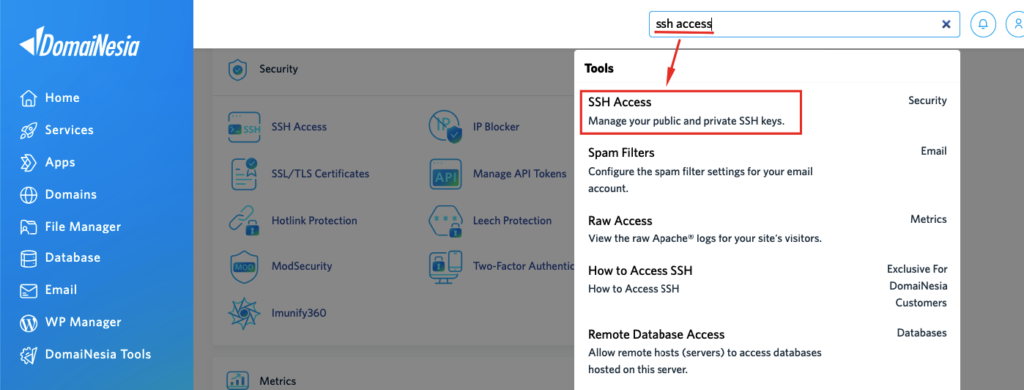Click the DomaiNesia Tools gear icon

29,355
